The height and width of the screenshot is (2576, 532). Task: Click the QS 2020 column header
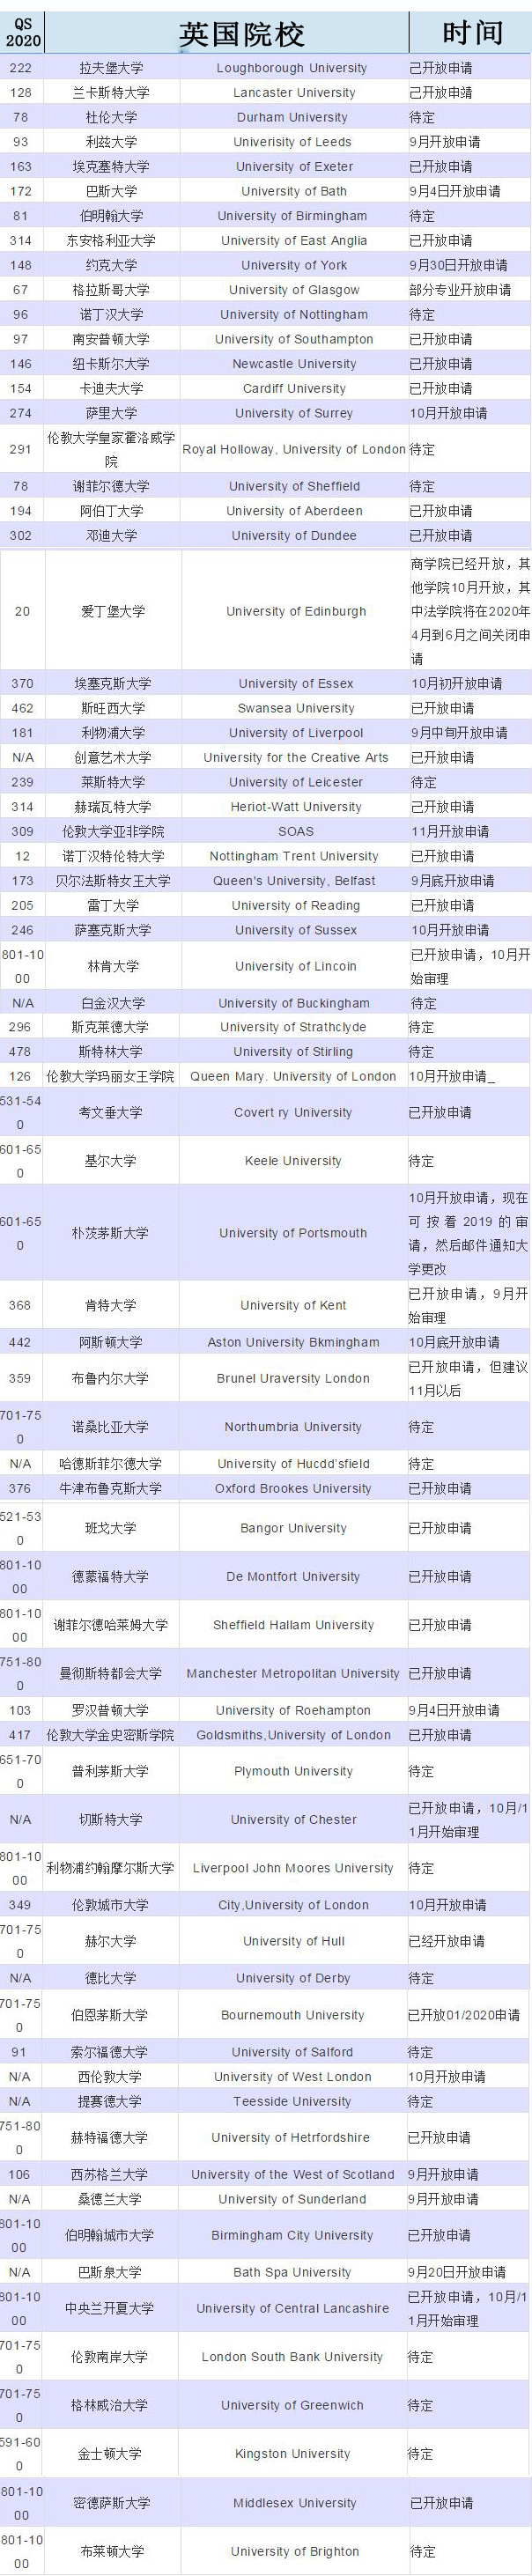coord(21,33)
